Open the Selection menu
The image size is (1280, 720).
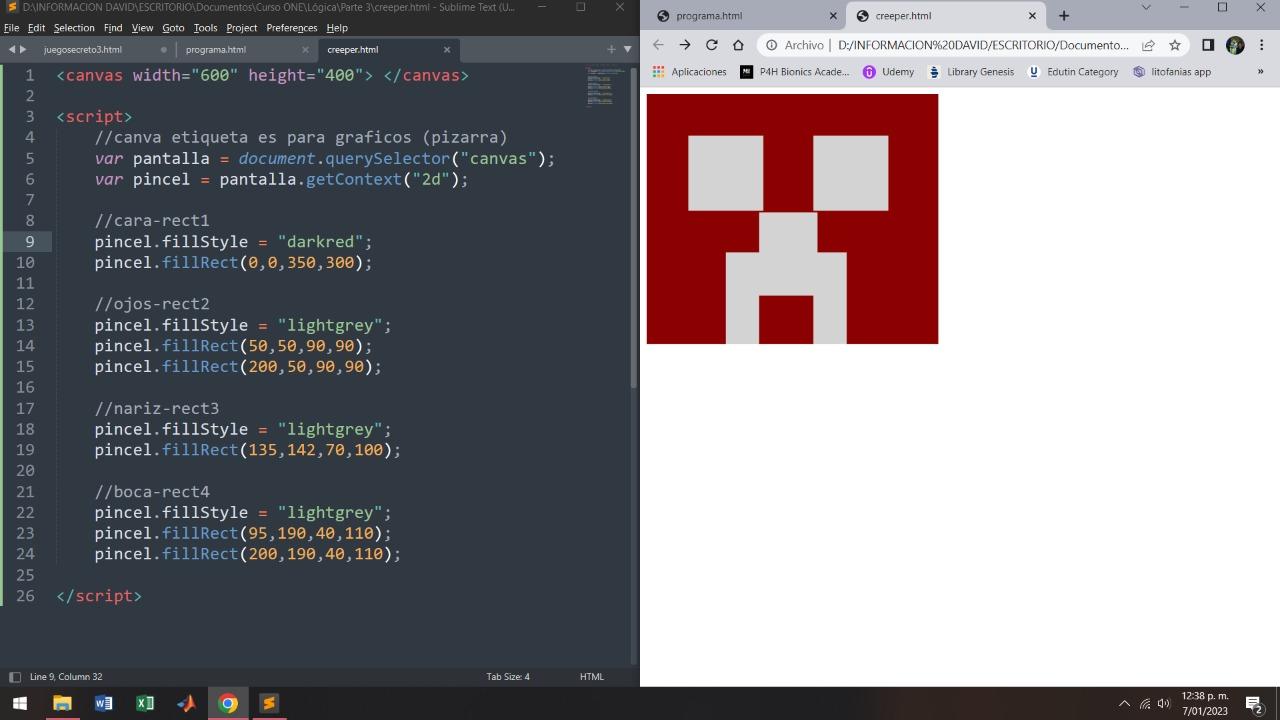pyautogui.click(x=74, y=28)
